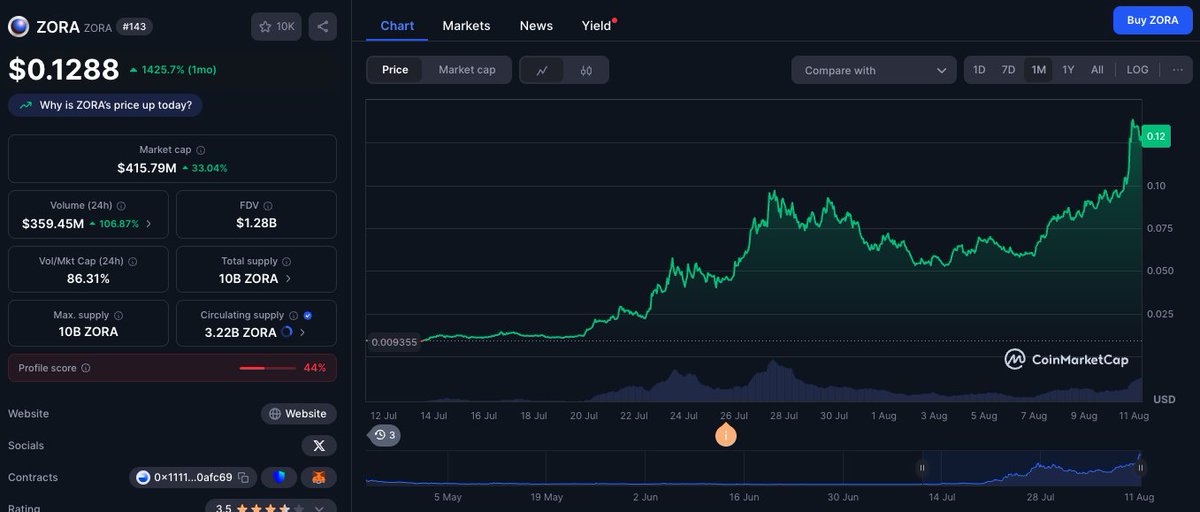
Task: Switch to line chart view icon
Action: point(542,70)
